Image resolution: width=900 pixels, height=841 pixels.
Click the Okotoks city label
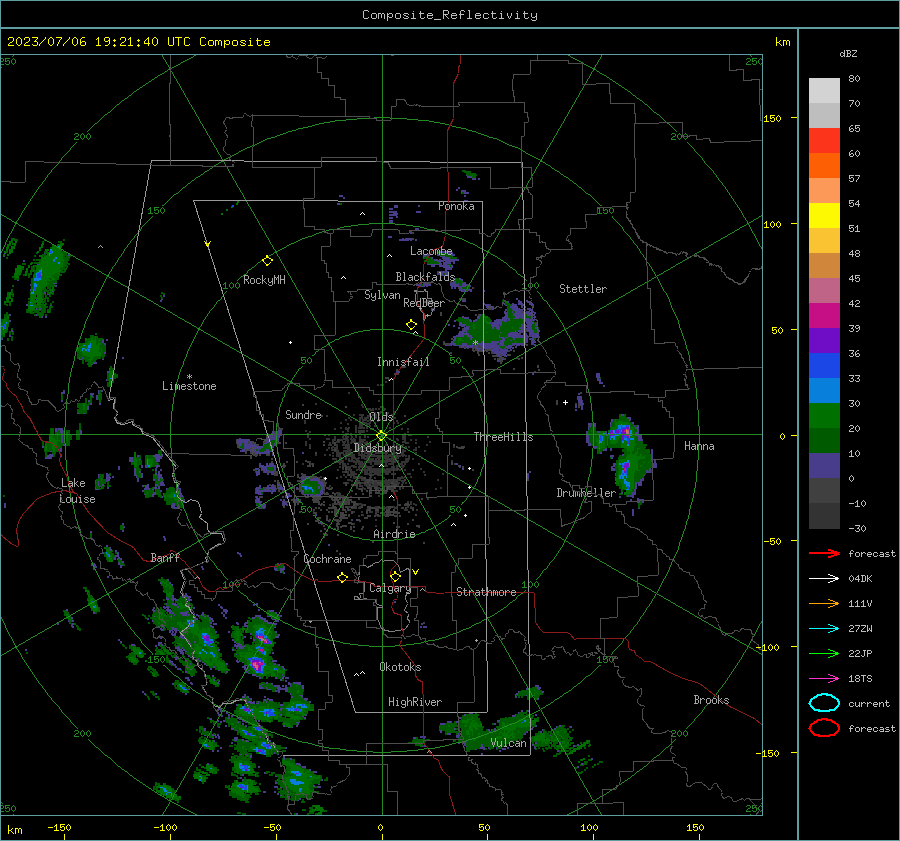click(x=400, y=667)
